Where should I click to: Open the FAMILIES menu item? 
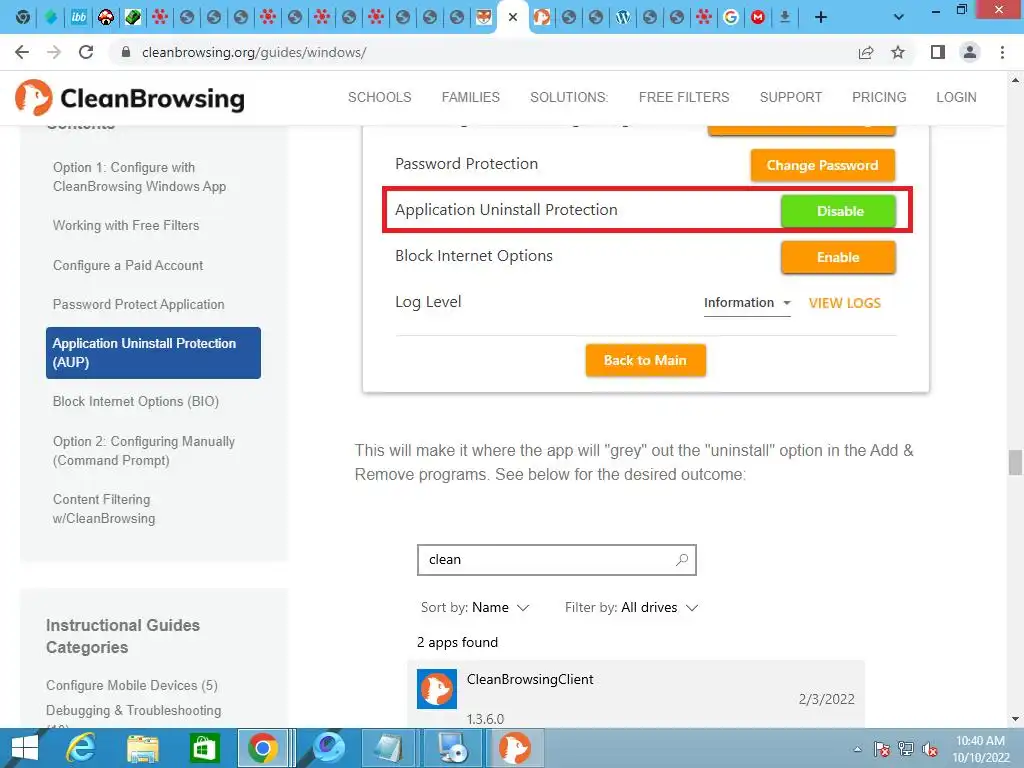pos(470,97)
